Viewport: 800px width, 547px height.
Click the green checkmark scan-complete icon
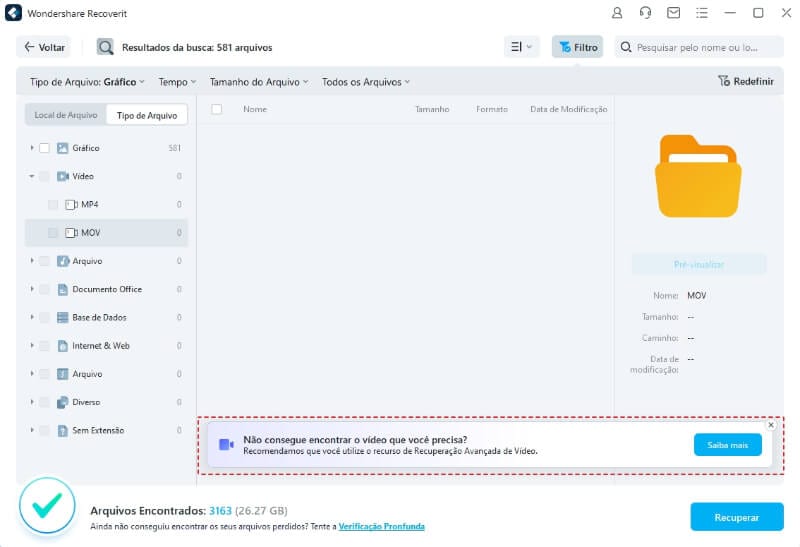pos(47,505)
